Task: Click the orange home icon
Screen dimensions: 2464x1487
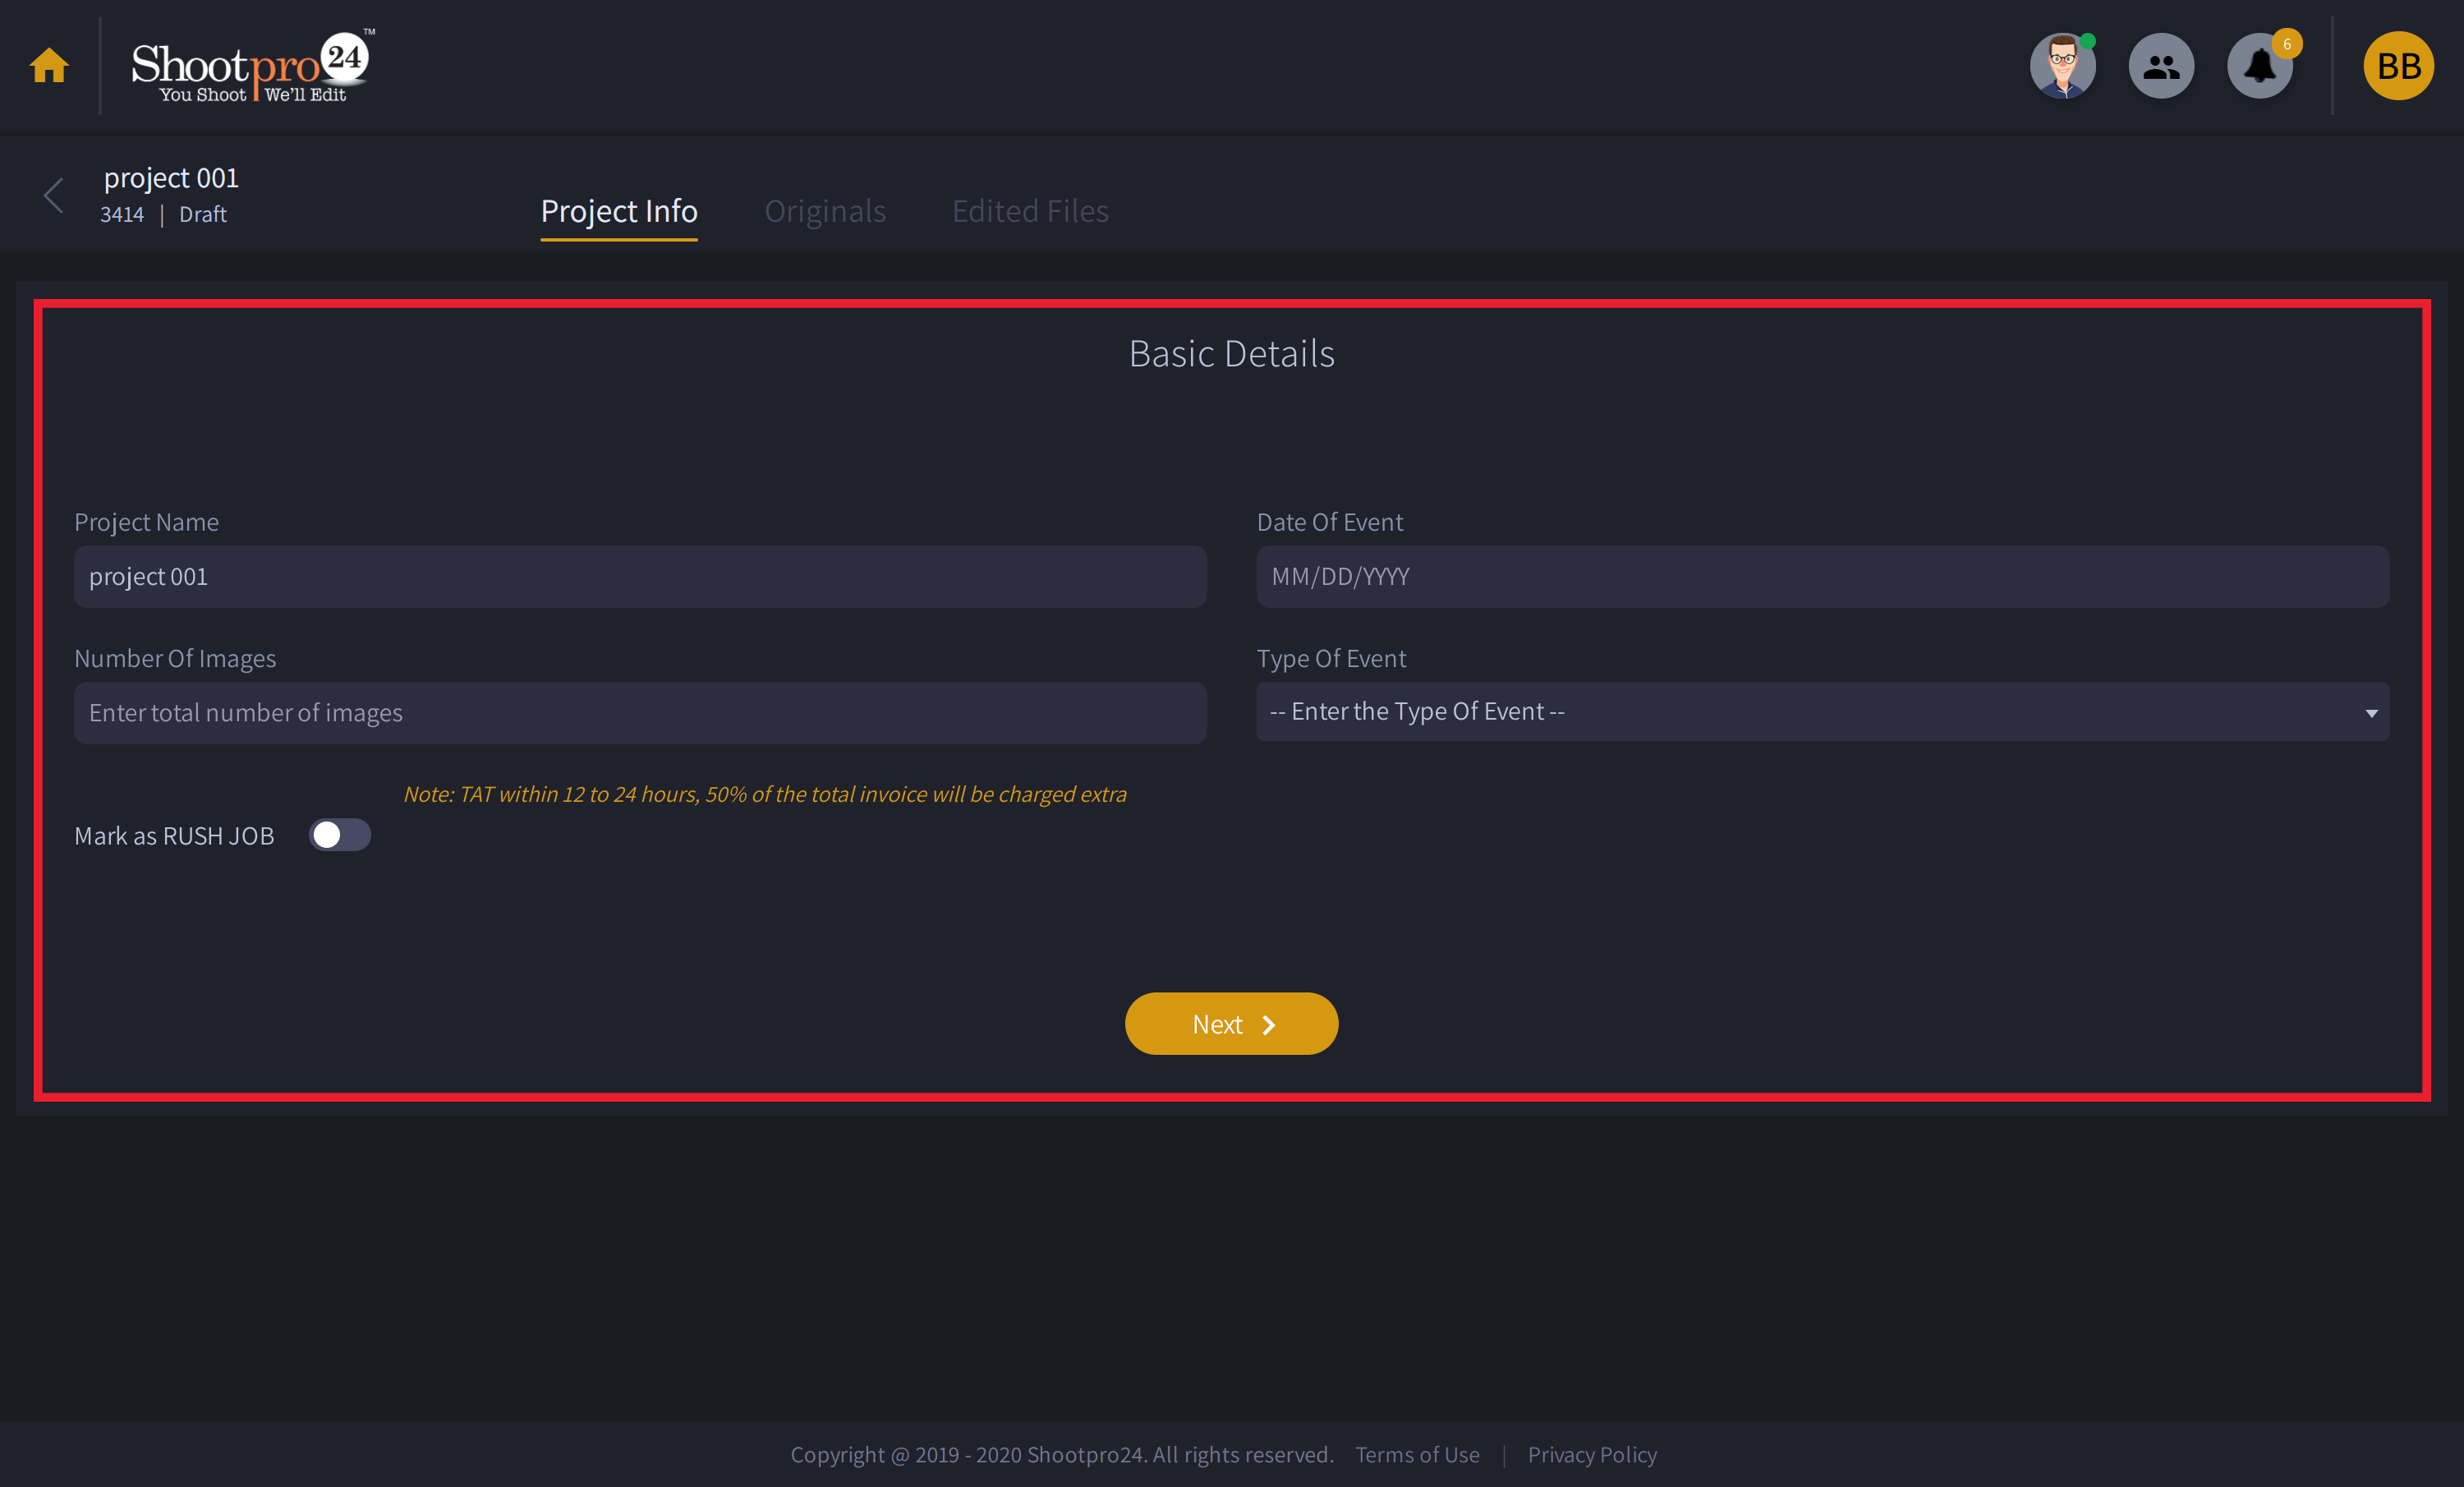Action: click(48, 66)
